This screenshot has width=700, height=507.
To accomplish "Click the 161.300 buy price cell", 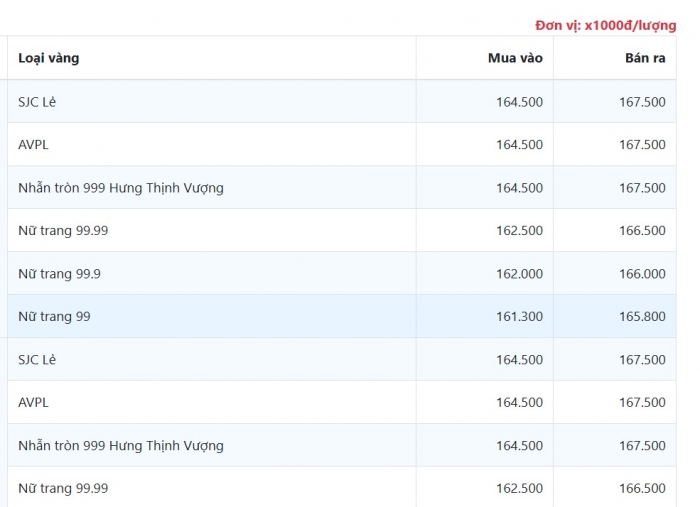I will point(519,316).
